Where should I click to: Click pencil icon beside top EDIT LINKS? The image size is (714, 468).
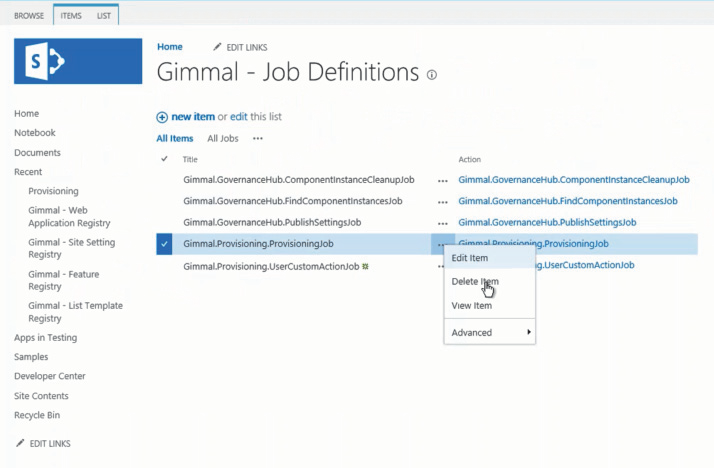[x=218, y=47]
